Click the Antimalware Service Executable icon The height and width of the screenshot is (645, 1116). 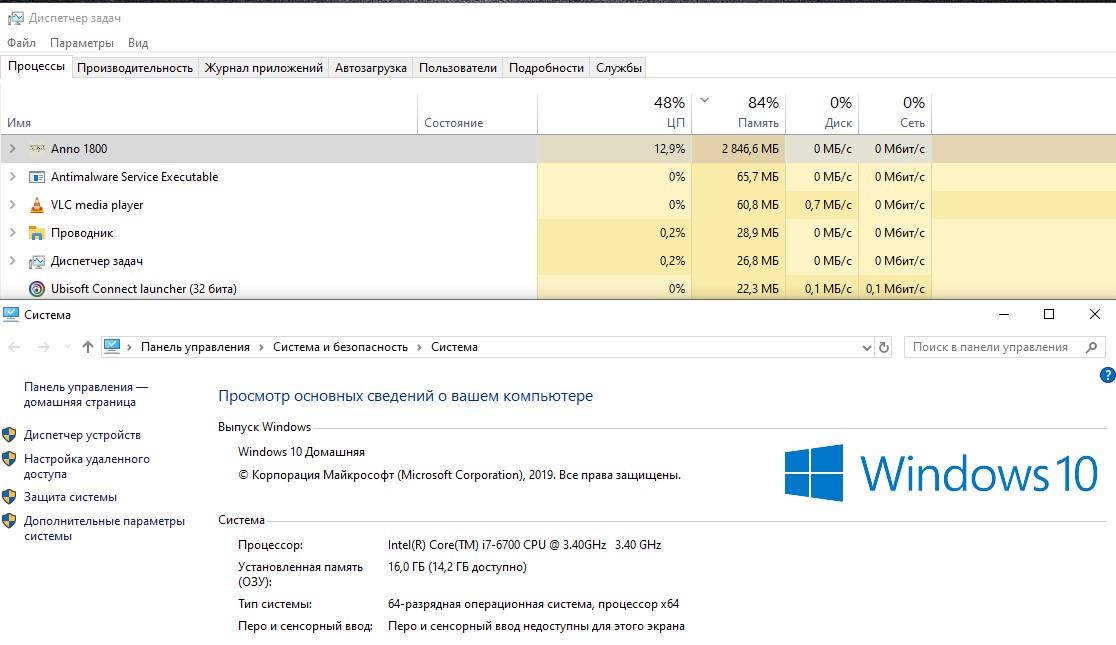point(36,177)
